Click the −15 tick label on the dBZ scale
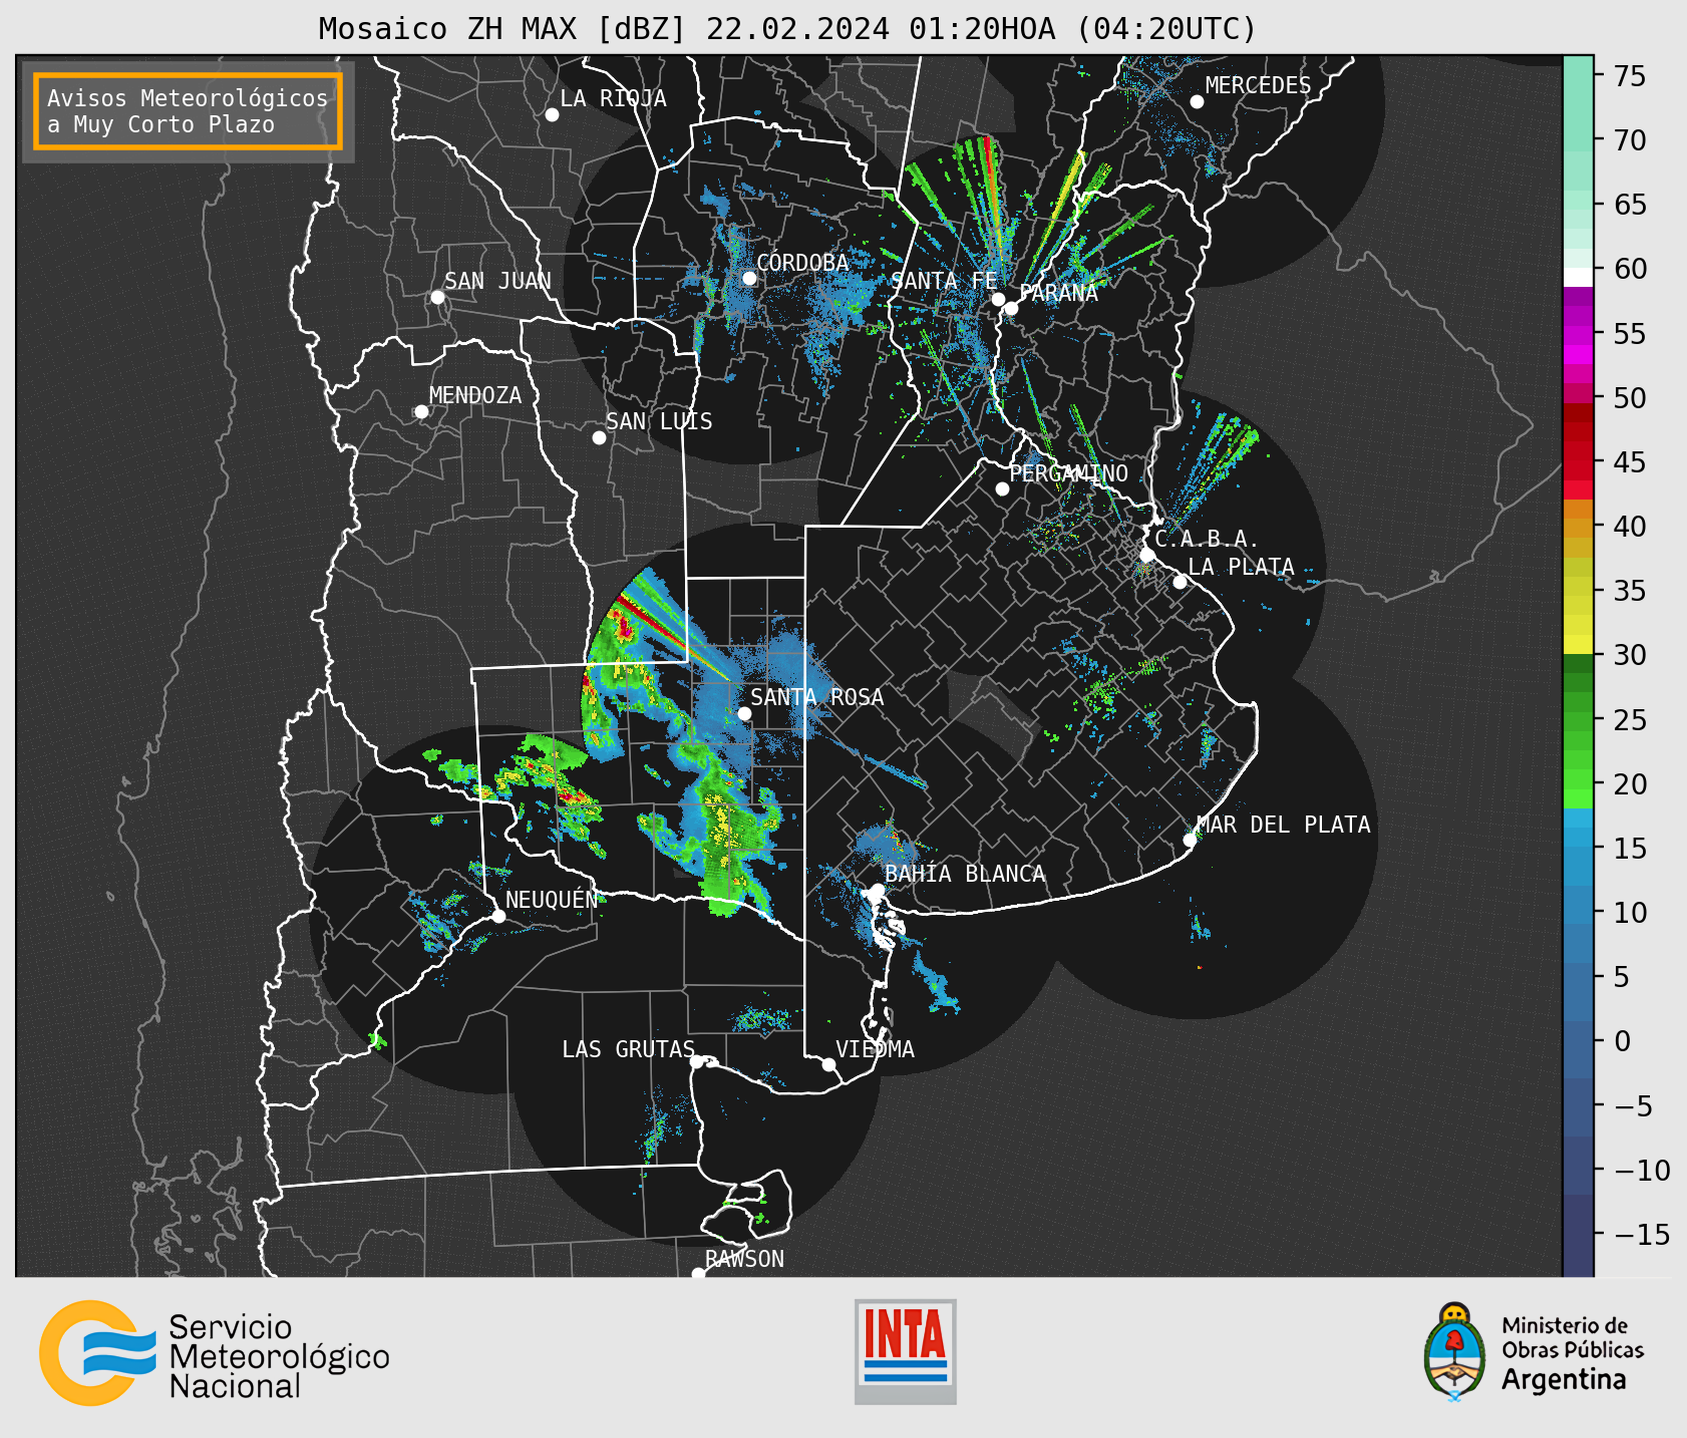Viewport: 1687px width, 1438px height. pyautogui.click(x=1641, y=1234)
